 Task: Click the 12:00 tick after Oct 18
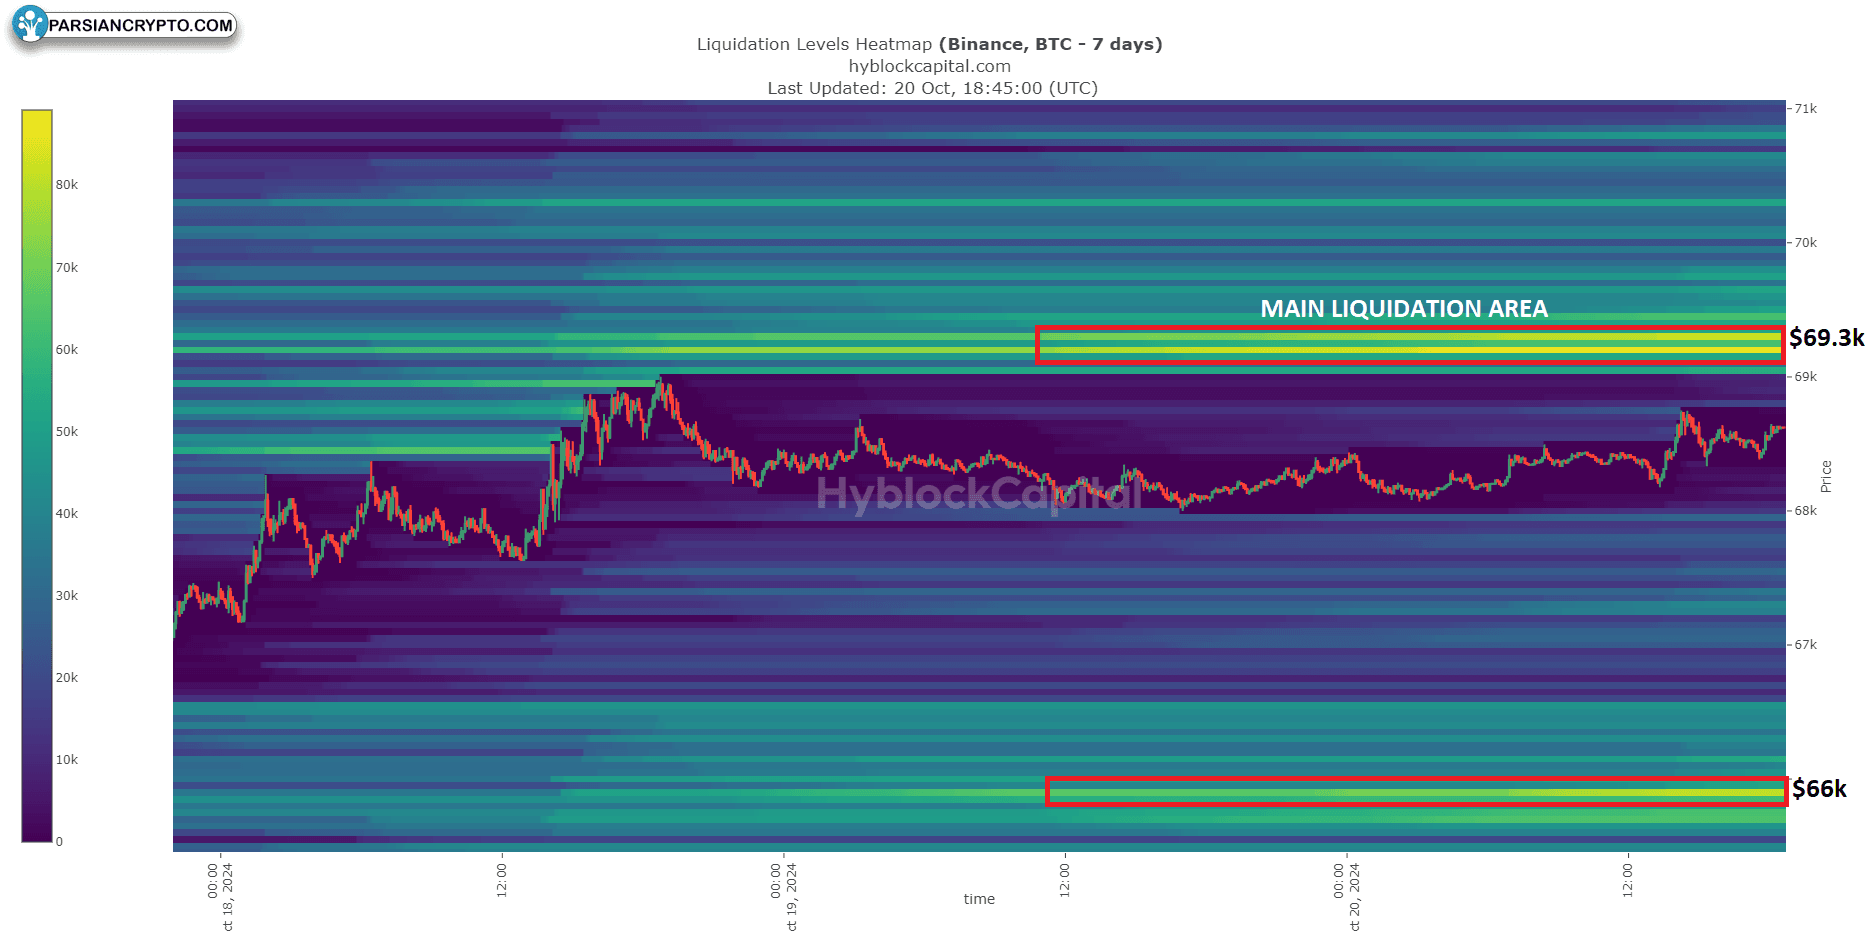tap(502, 881)
